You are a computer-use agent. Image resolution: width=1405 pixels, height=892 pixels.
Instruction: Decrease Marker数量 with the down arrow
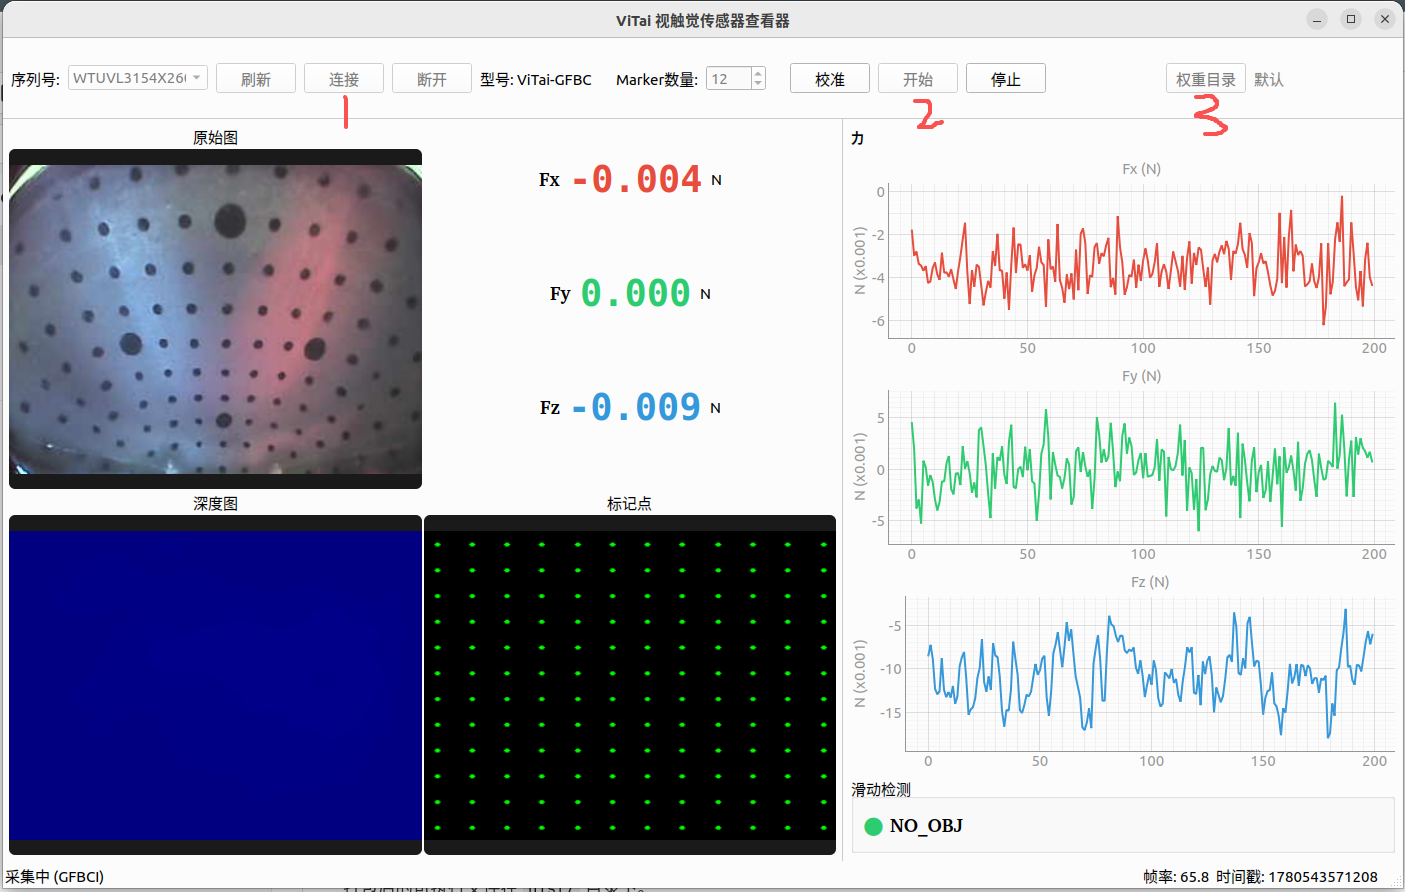pyautogui.click(x=758, y=84)
